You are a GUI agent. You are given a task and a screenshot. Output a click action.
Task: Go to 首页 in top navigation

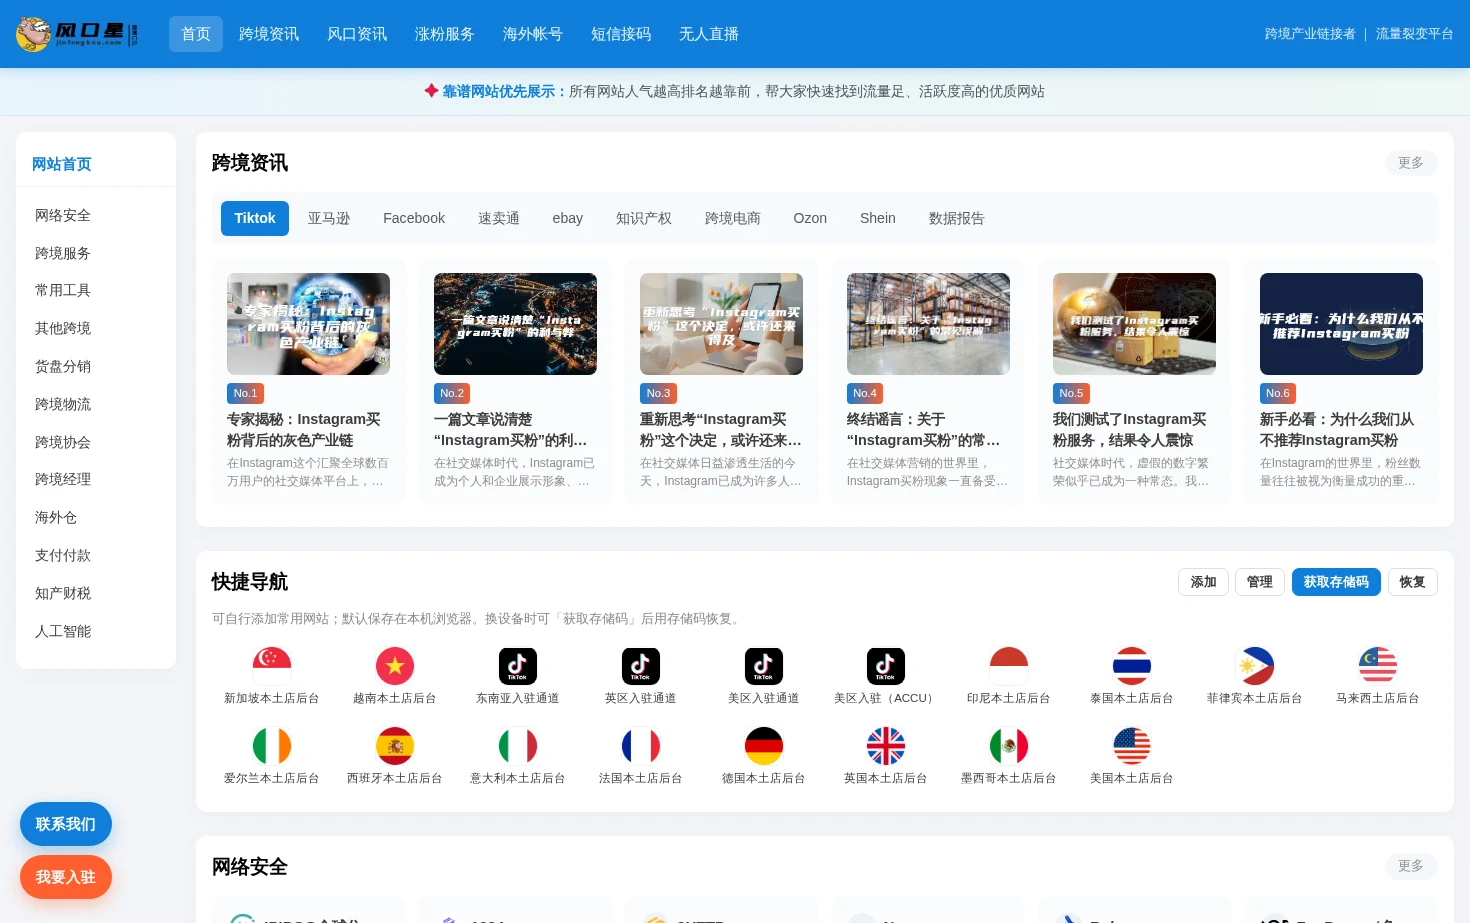pyautogui.click(x=196, y=34)
